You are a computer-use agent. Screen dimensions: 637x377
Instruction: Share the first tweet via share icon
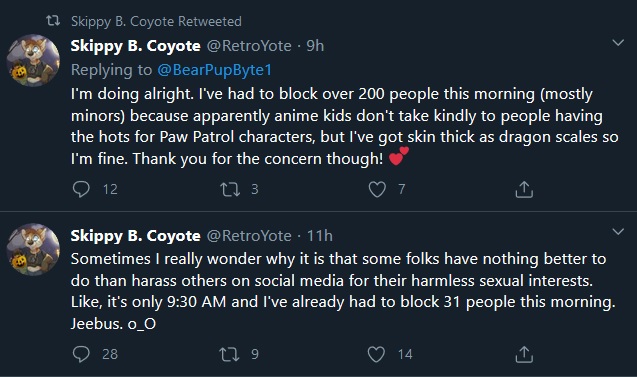(x=524, y=189)
